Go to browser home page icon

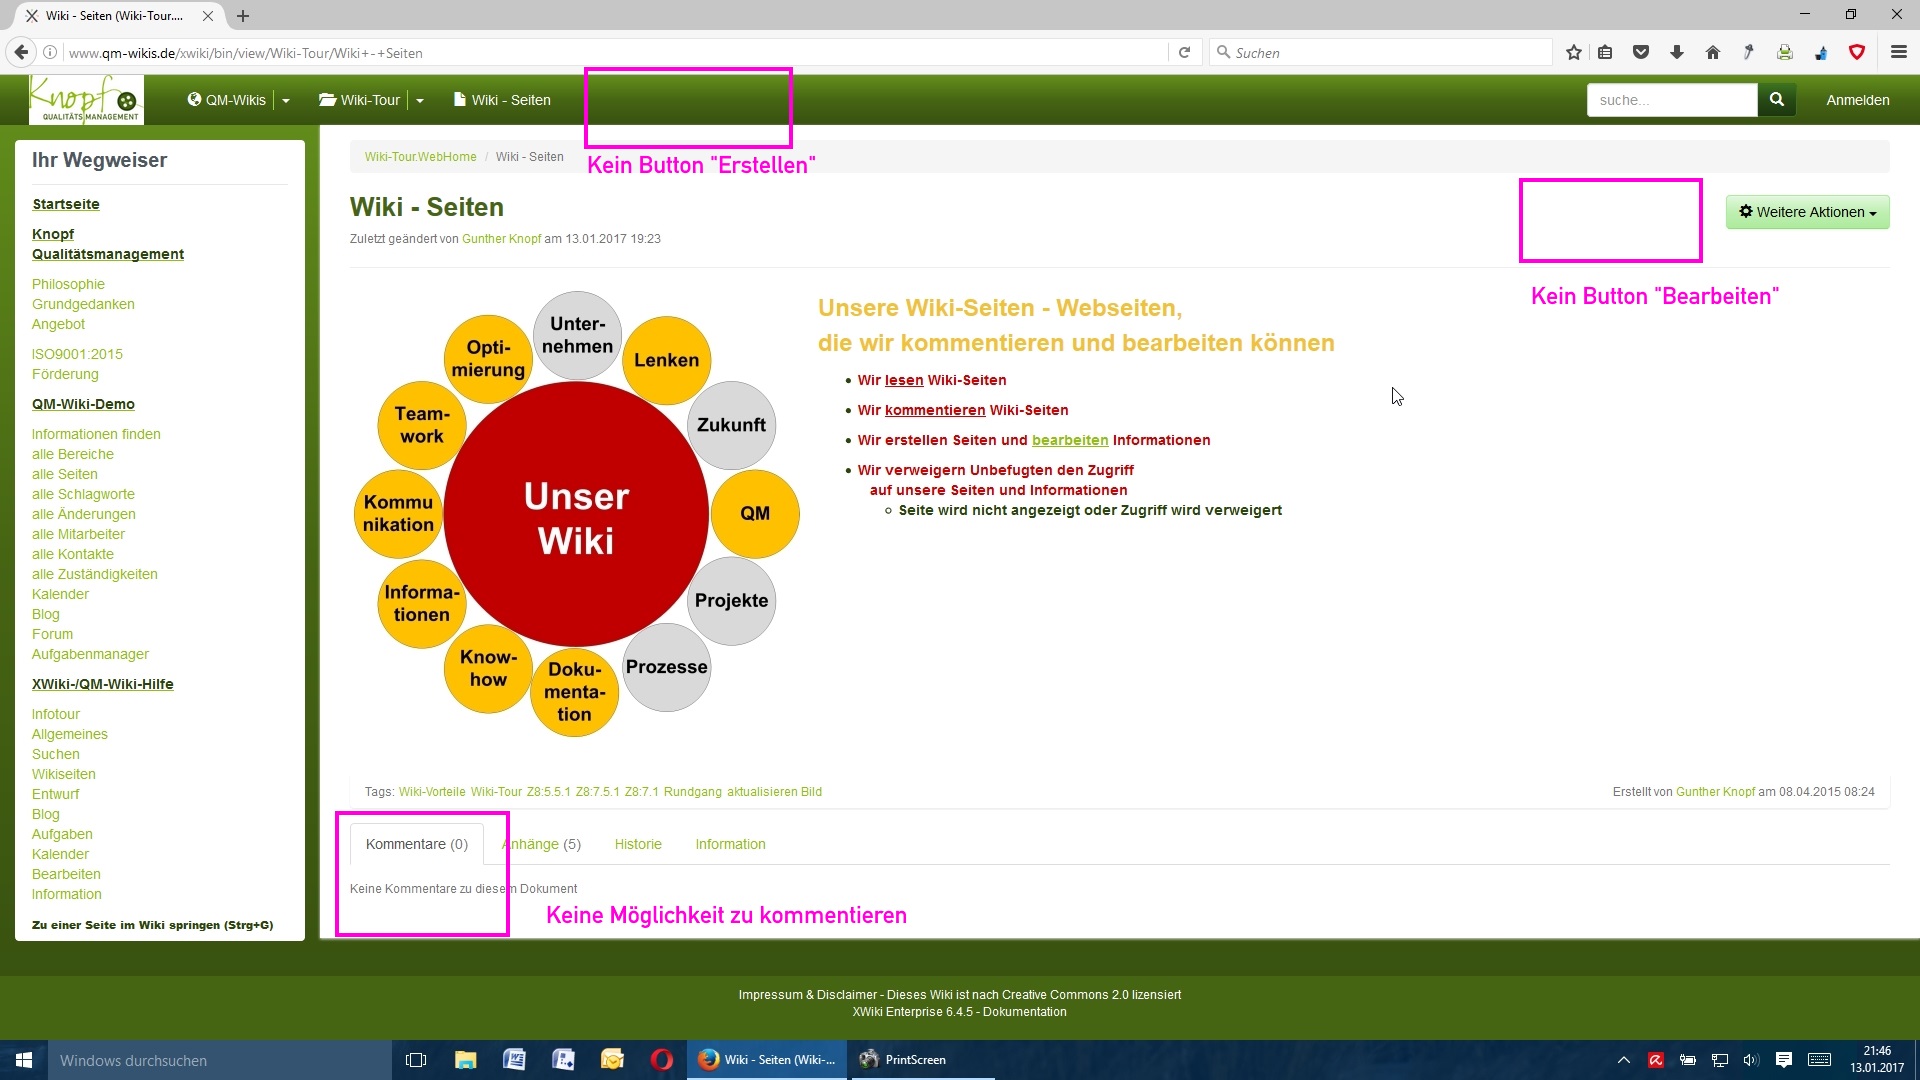point(1713,53)
